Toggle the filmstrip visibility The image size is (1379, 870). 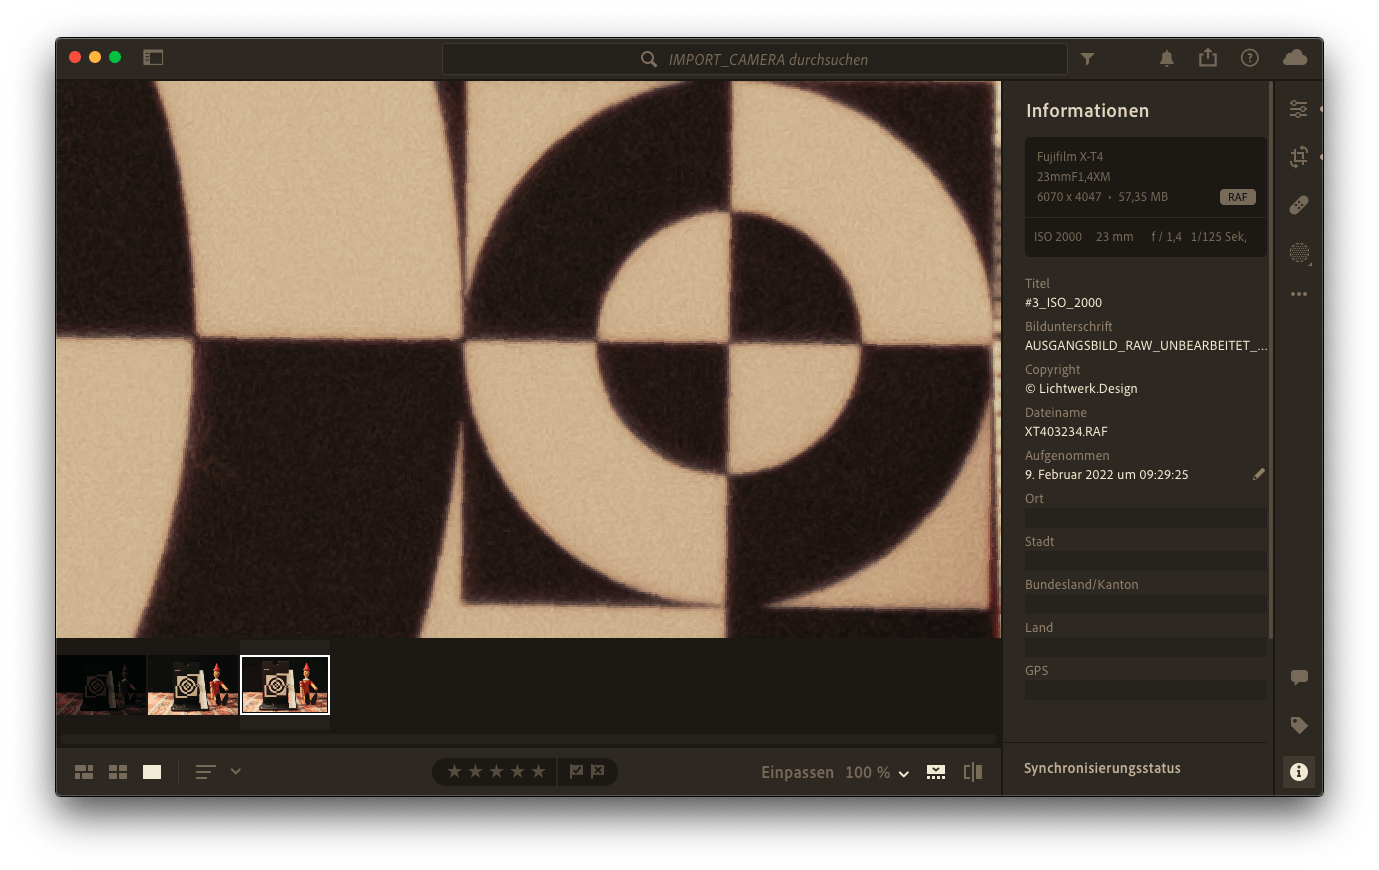pyautogui.click(x=935, y=772)
